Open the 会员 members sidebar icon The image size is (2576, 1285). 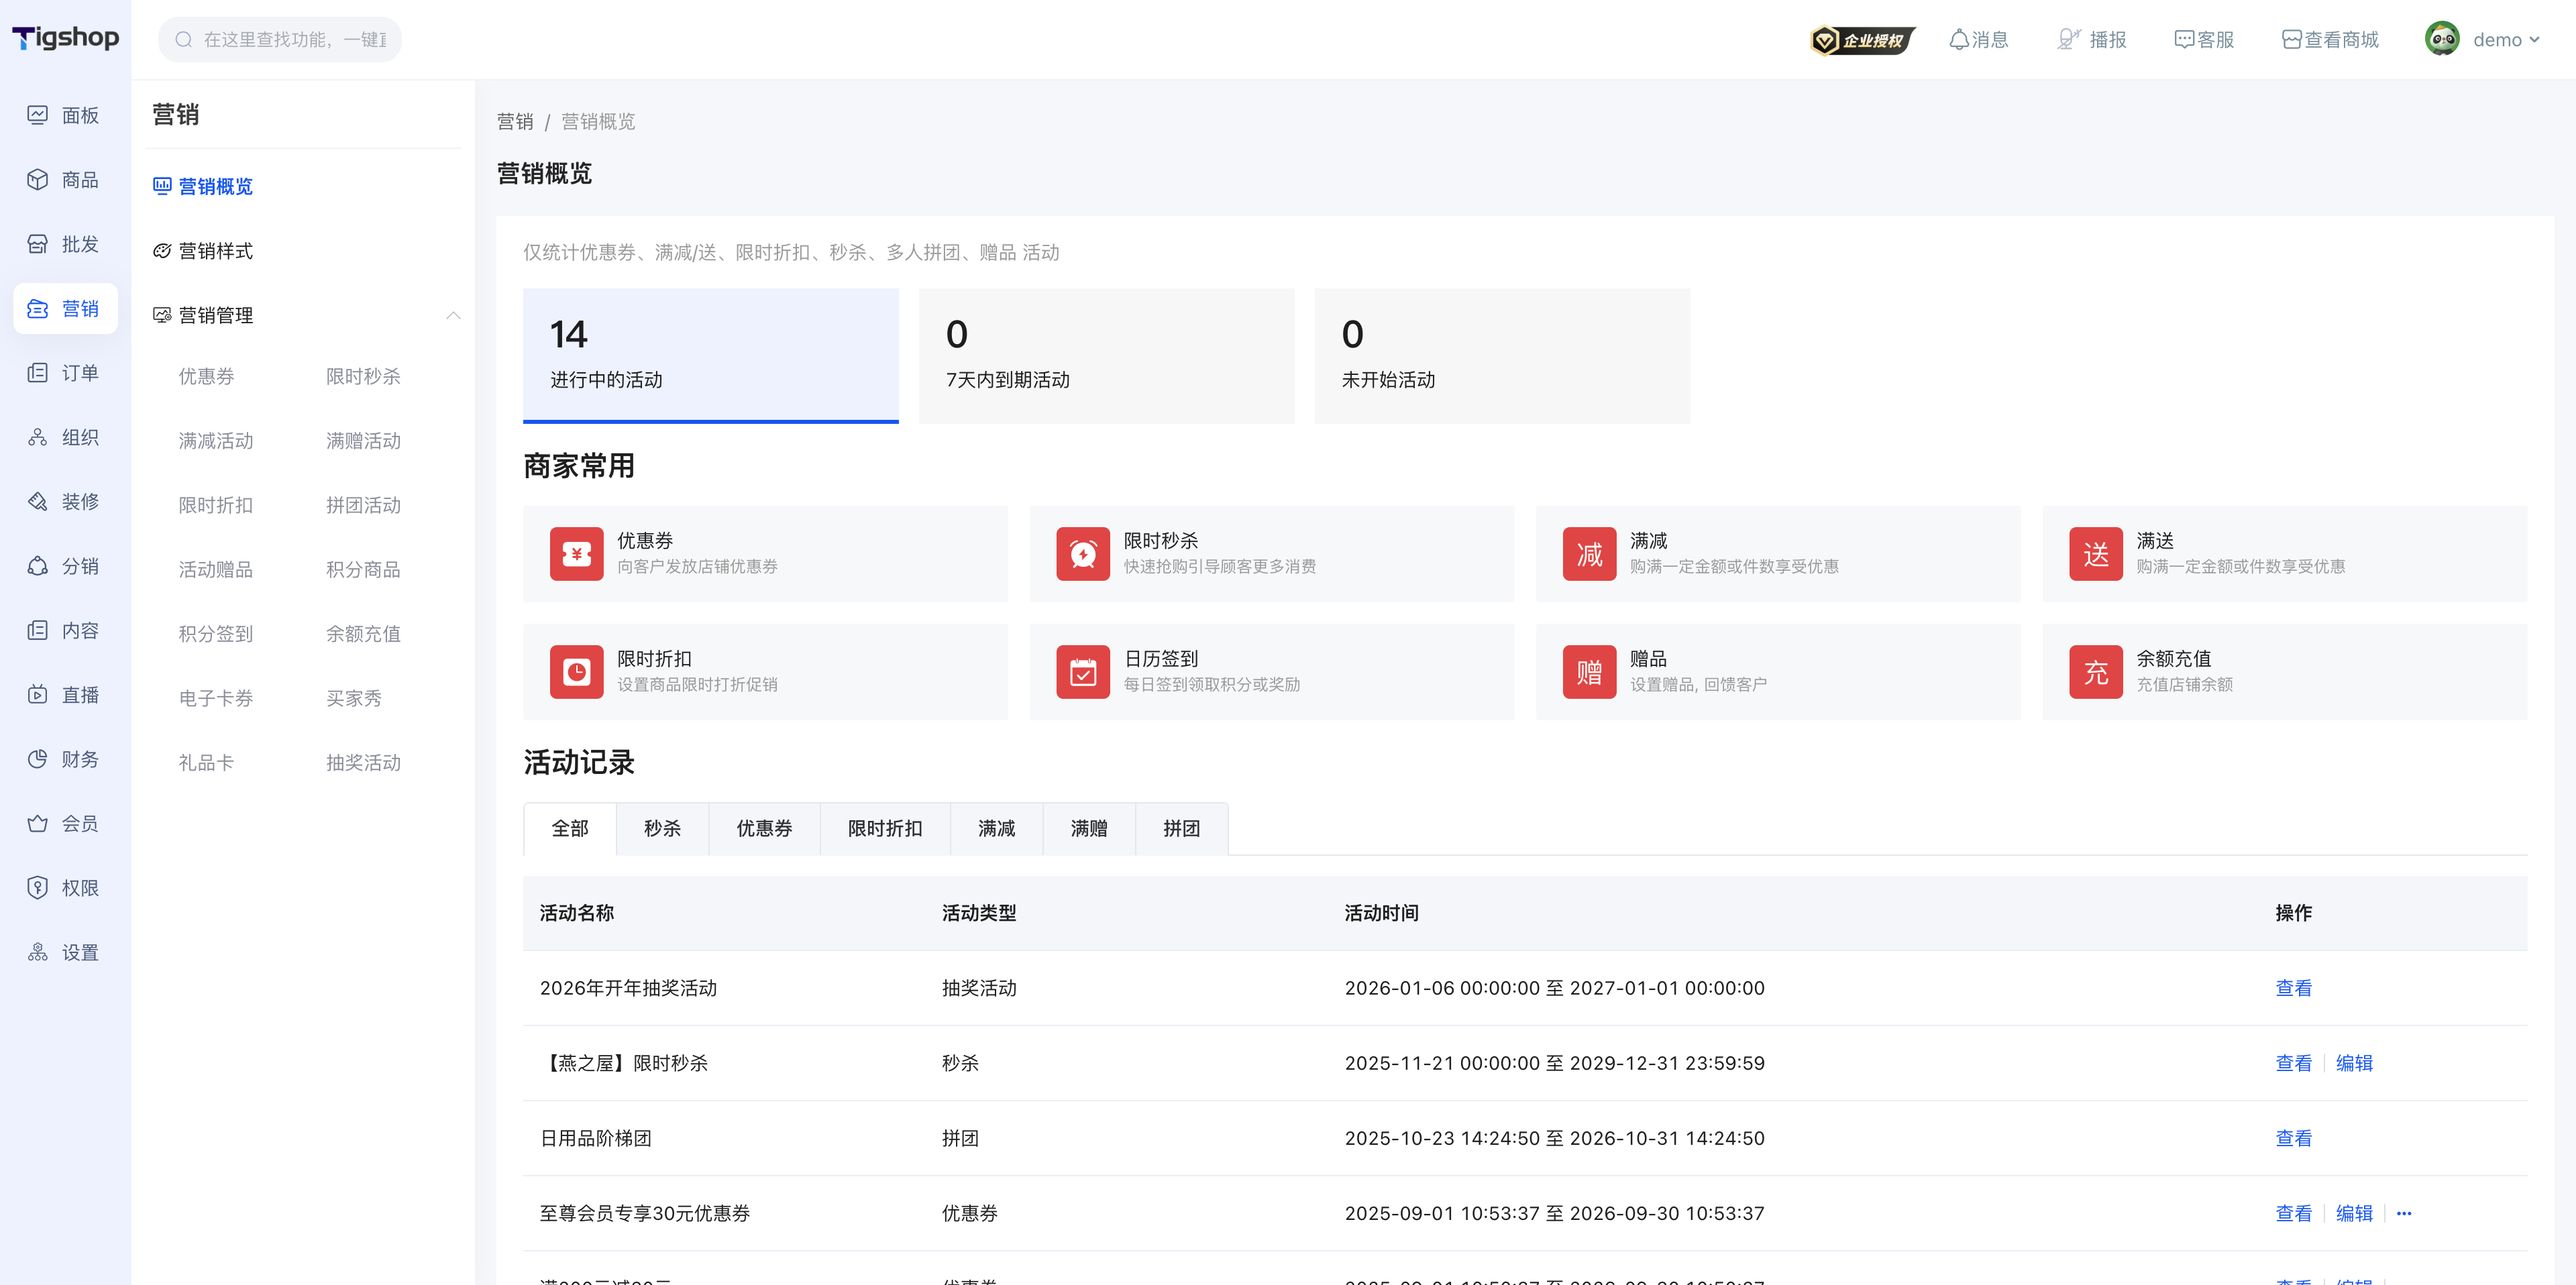tap(37, 824)
